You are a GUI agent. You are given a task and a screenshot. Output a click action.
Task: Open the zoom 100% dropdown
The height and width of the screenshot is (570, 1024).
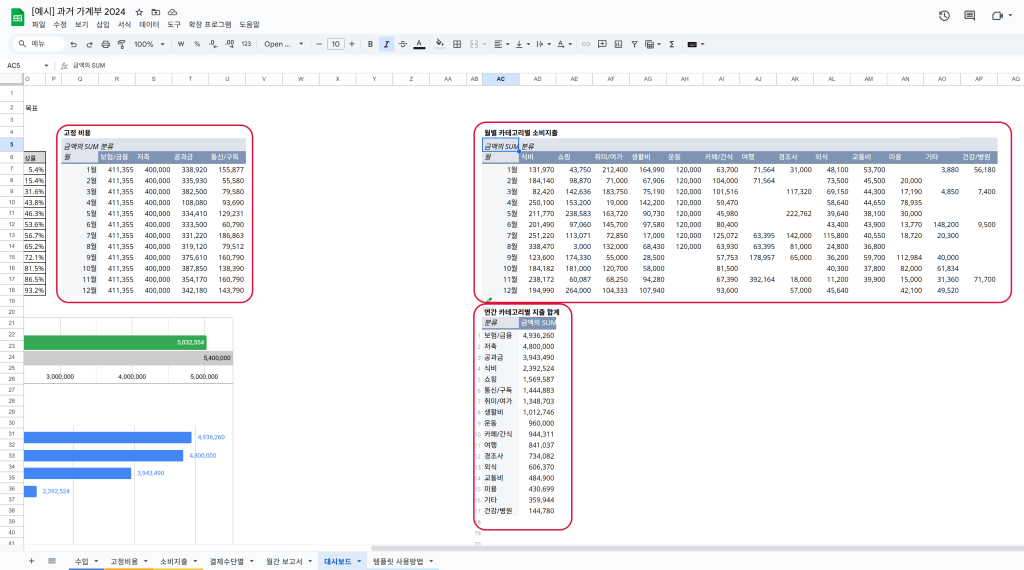149,44
